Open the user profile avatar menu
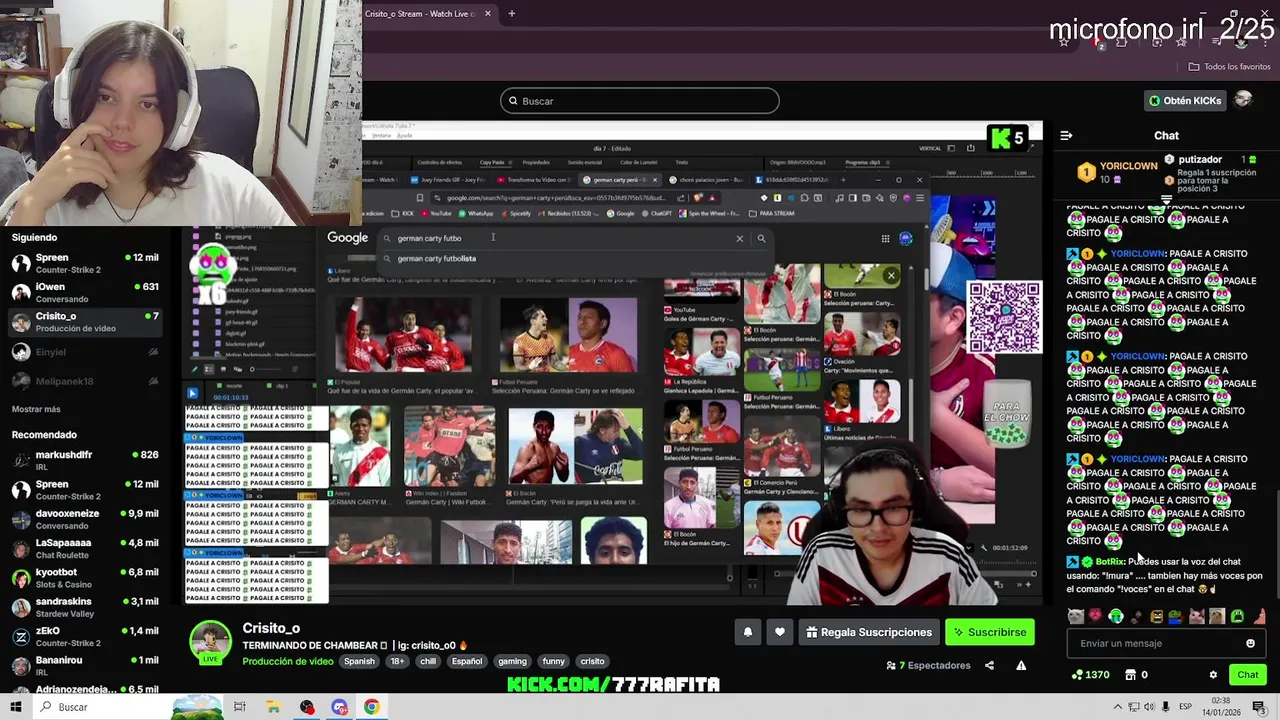1280x720 pixels. tap(1244, 100)
